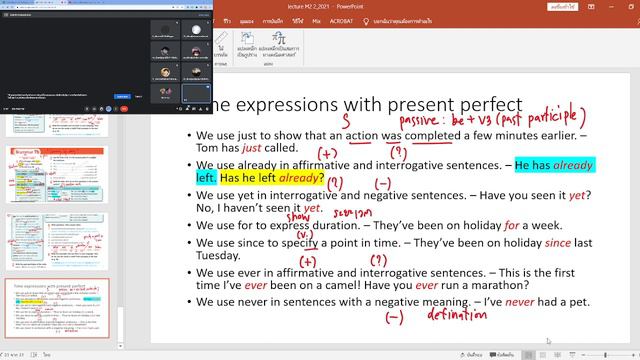The image size is (640, 360).
Task: Open the ACROBAT ribbon tab
Action: (341, 21)
